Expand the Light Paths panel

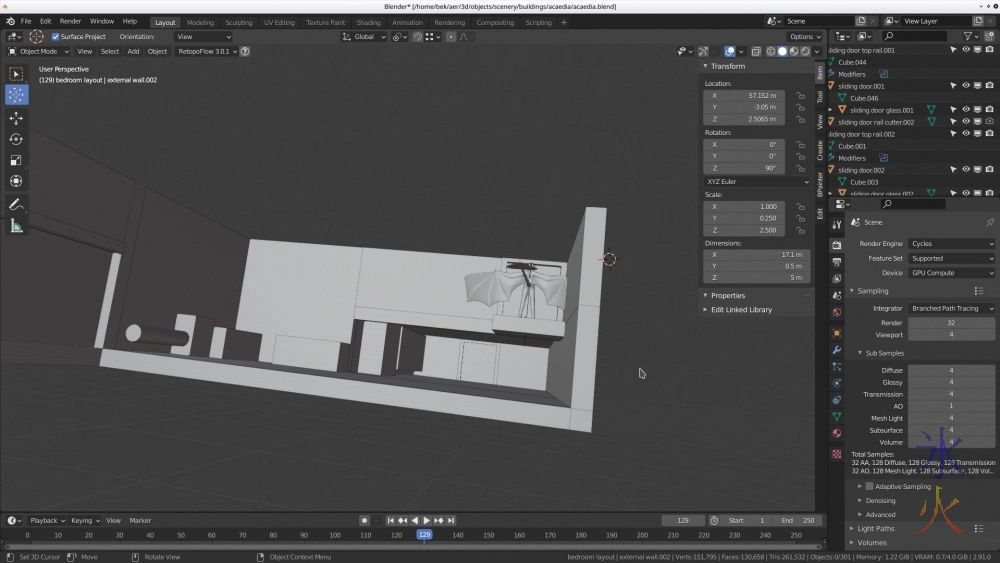(x=876, y=528)
